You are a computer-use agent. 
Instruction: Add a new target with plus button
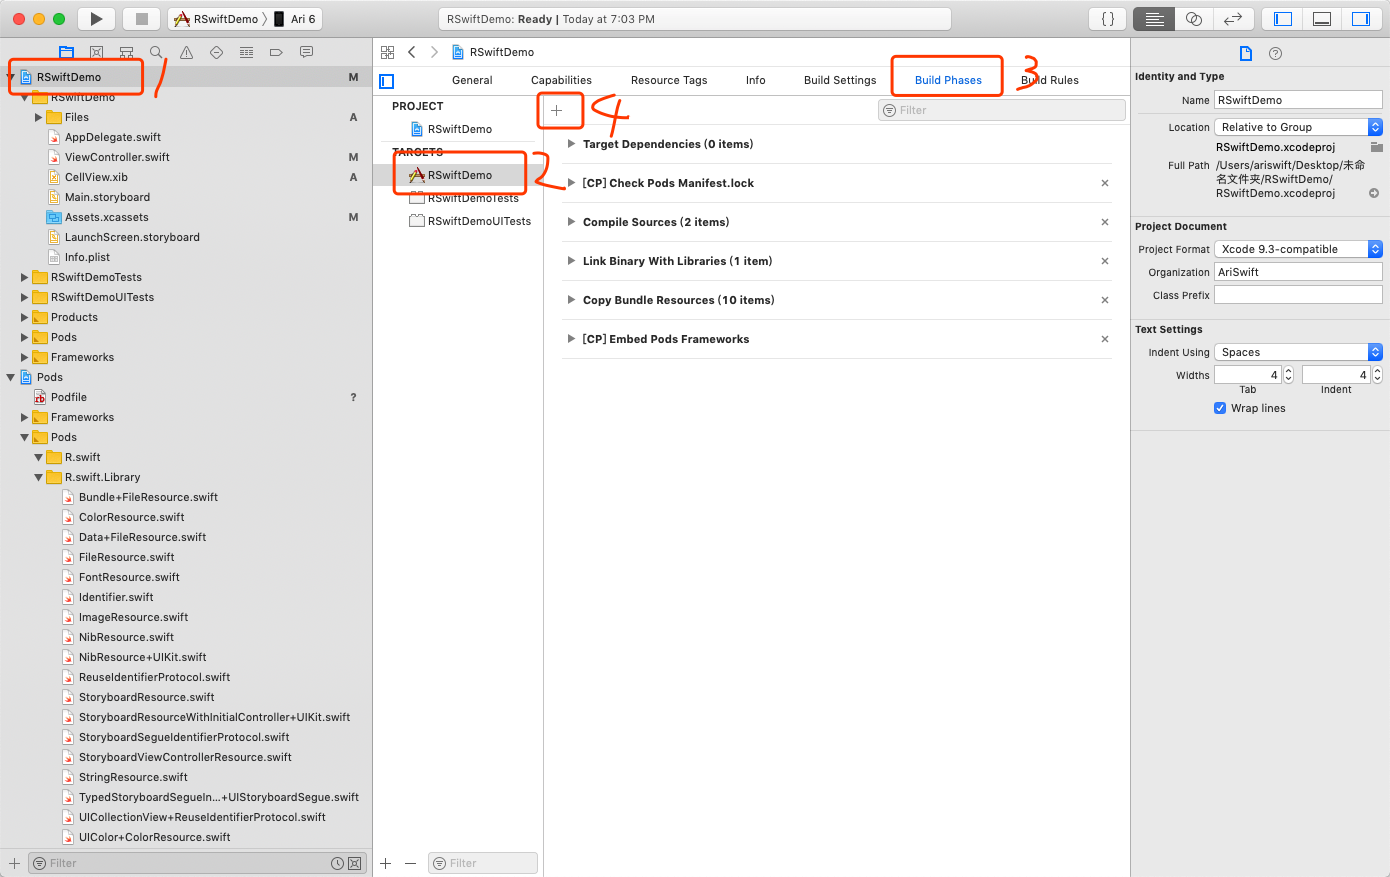386,863
